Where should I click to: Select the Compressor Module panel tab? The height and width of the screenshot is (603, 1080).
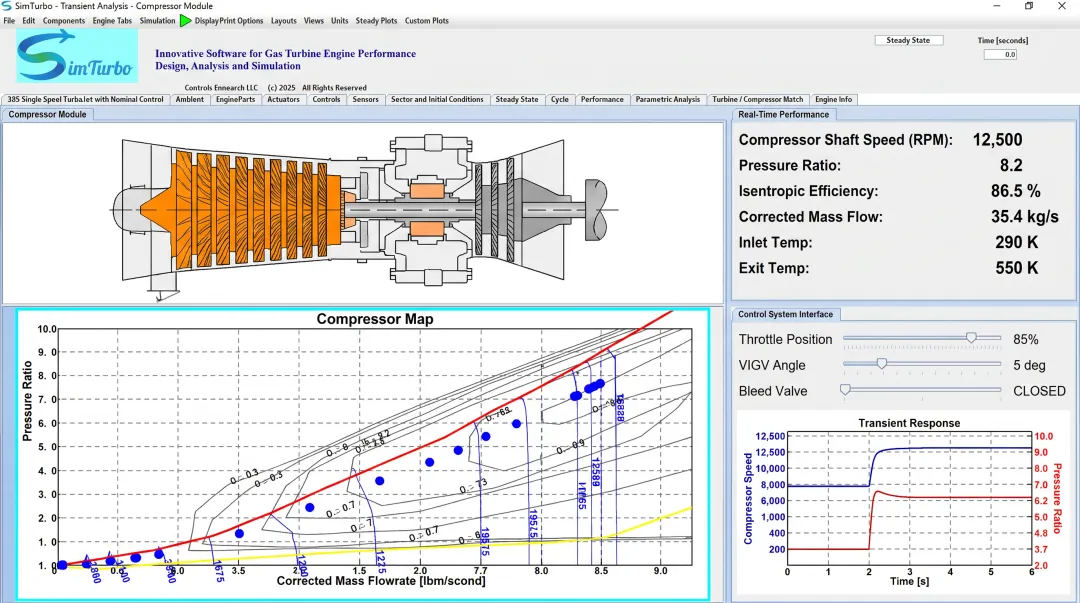[48, 114]
